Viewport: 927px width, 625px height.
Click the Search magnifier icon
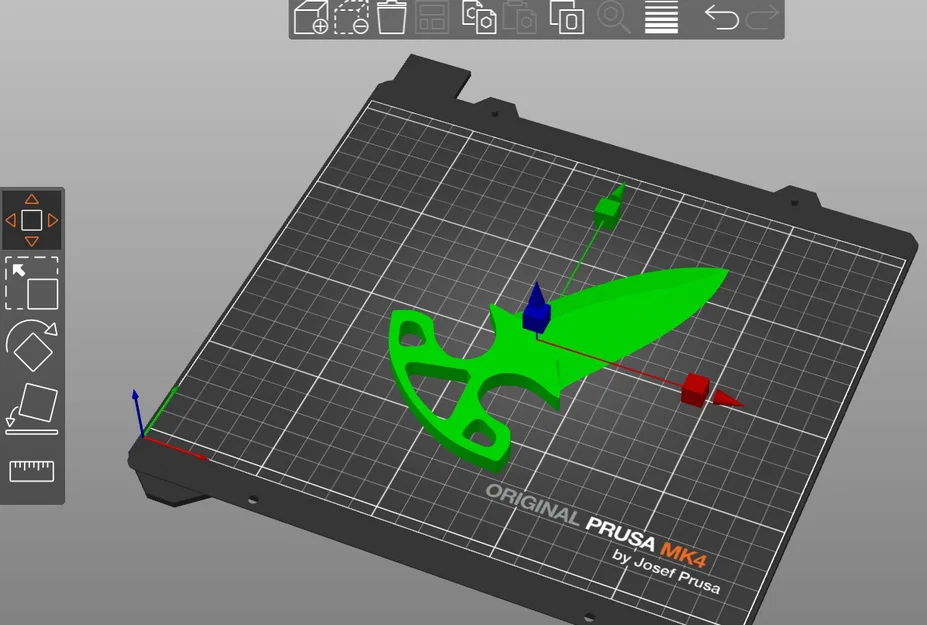point(614,17)
